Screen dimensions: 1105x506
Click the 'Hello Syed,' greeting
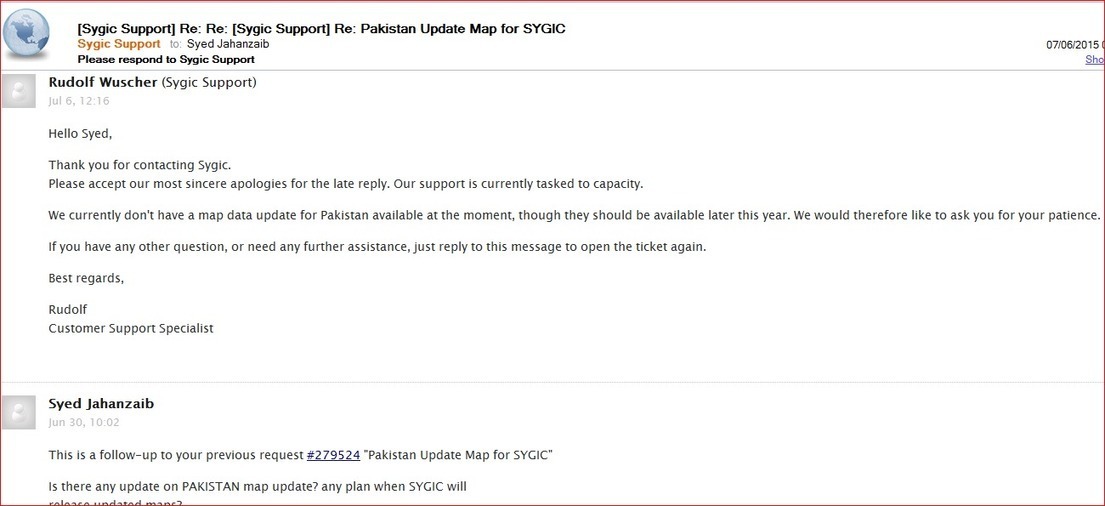[80, 133]
